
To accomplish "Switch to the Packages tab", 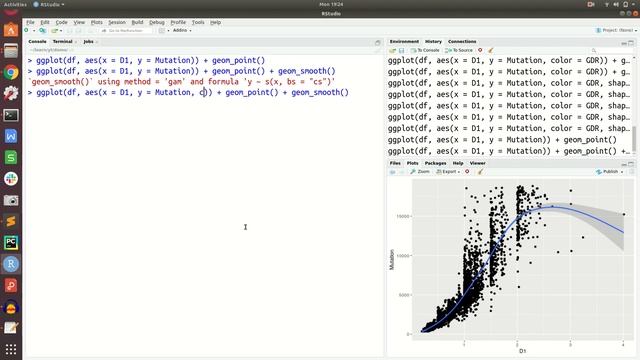I will [436, 163].
